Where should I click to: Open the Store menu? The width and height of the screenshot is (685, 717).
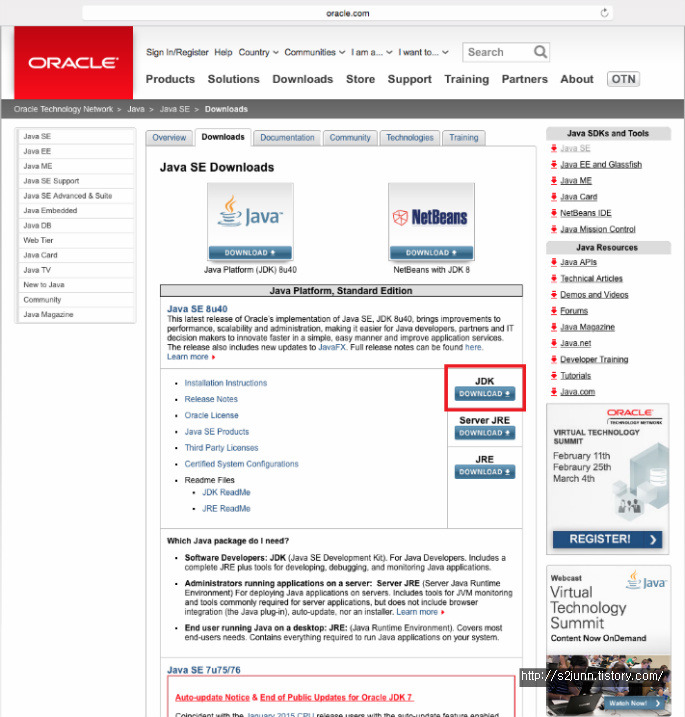(360, 79)
